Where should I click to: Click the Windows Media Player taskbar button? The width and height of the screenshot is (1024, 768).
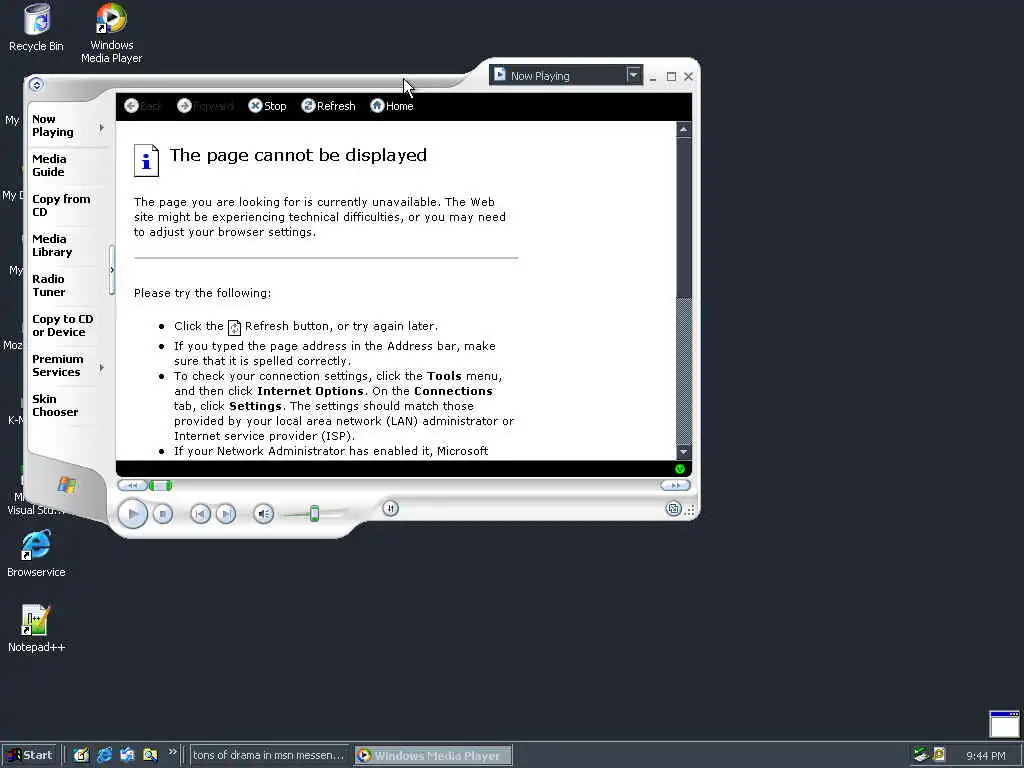tap(433, 755)
